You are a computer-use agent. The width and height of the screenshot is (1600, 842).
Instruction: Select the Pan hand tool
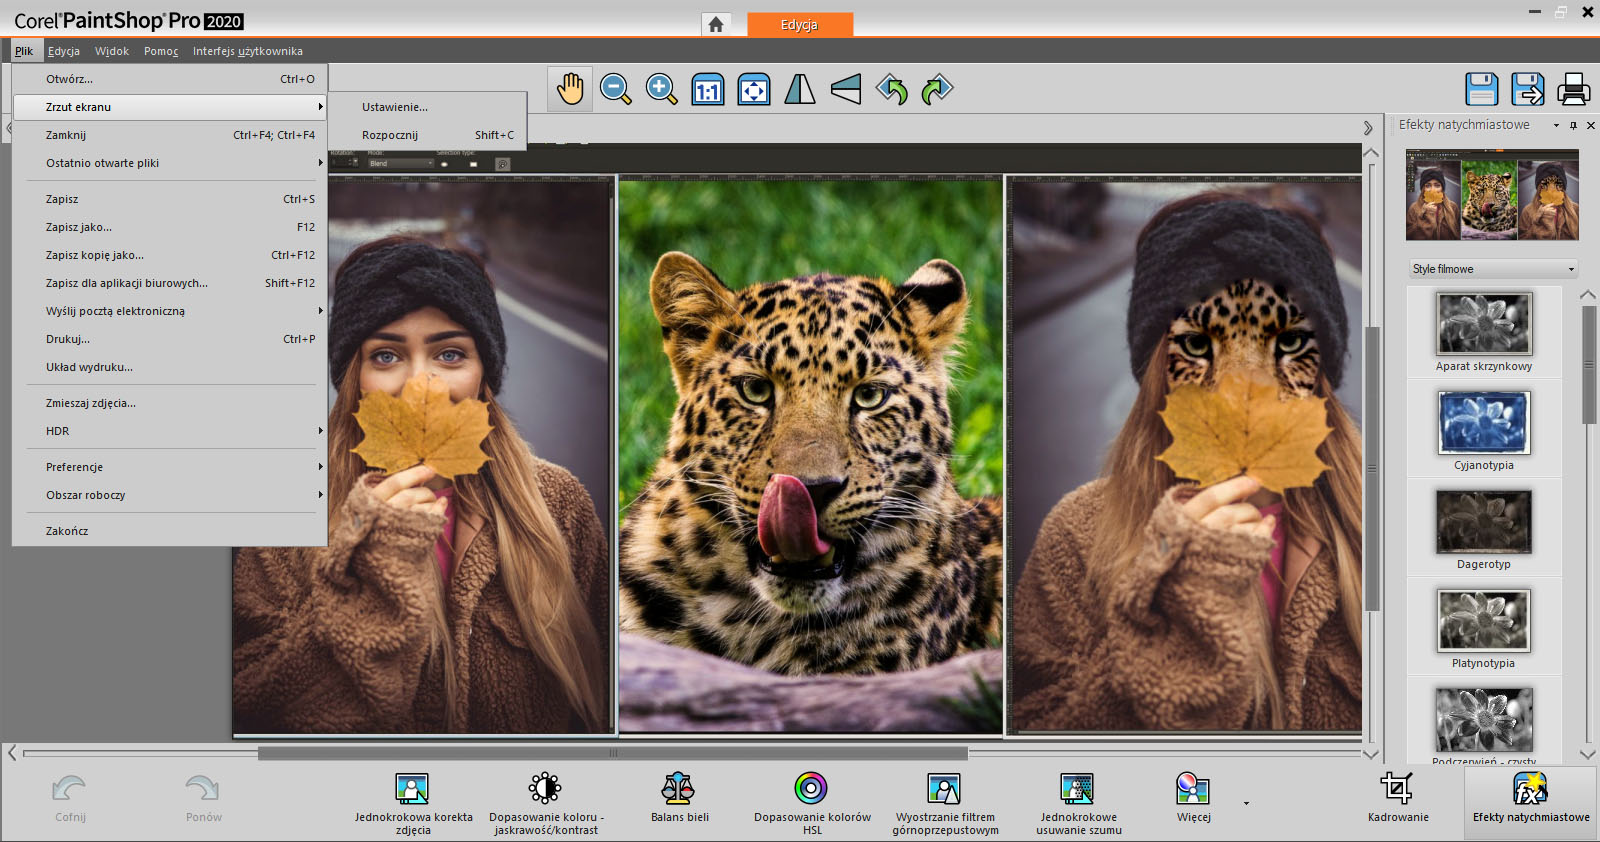point(570,89)
